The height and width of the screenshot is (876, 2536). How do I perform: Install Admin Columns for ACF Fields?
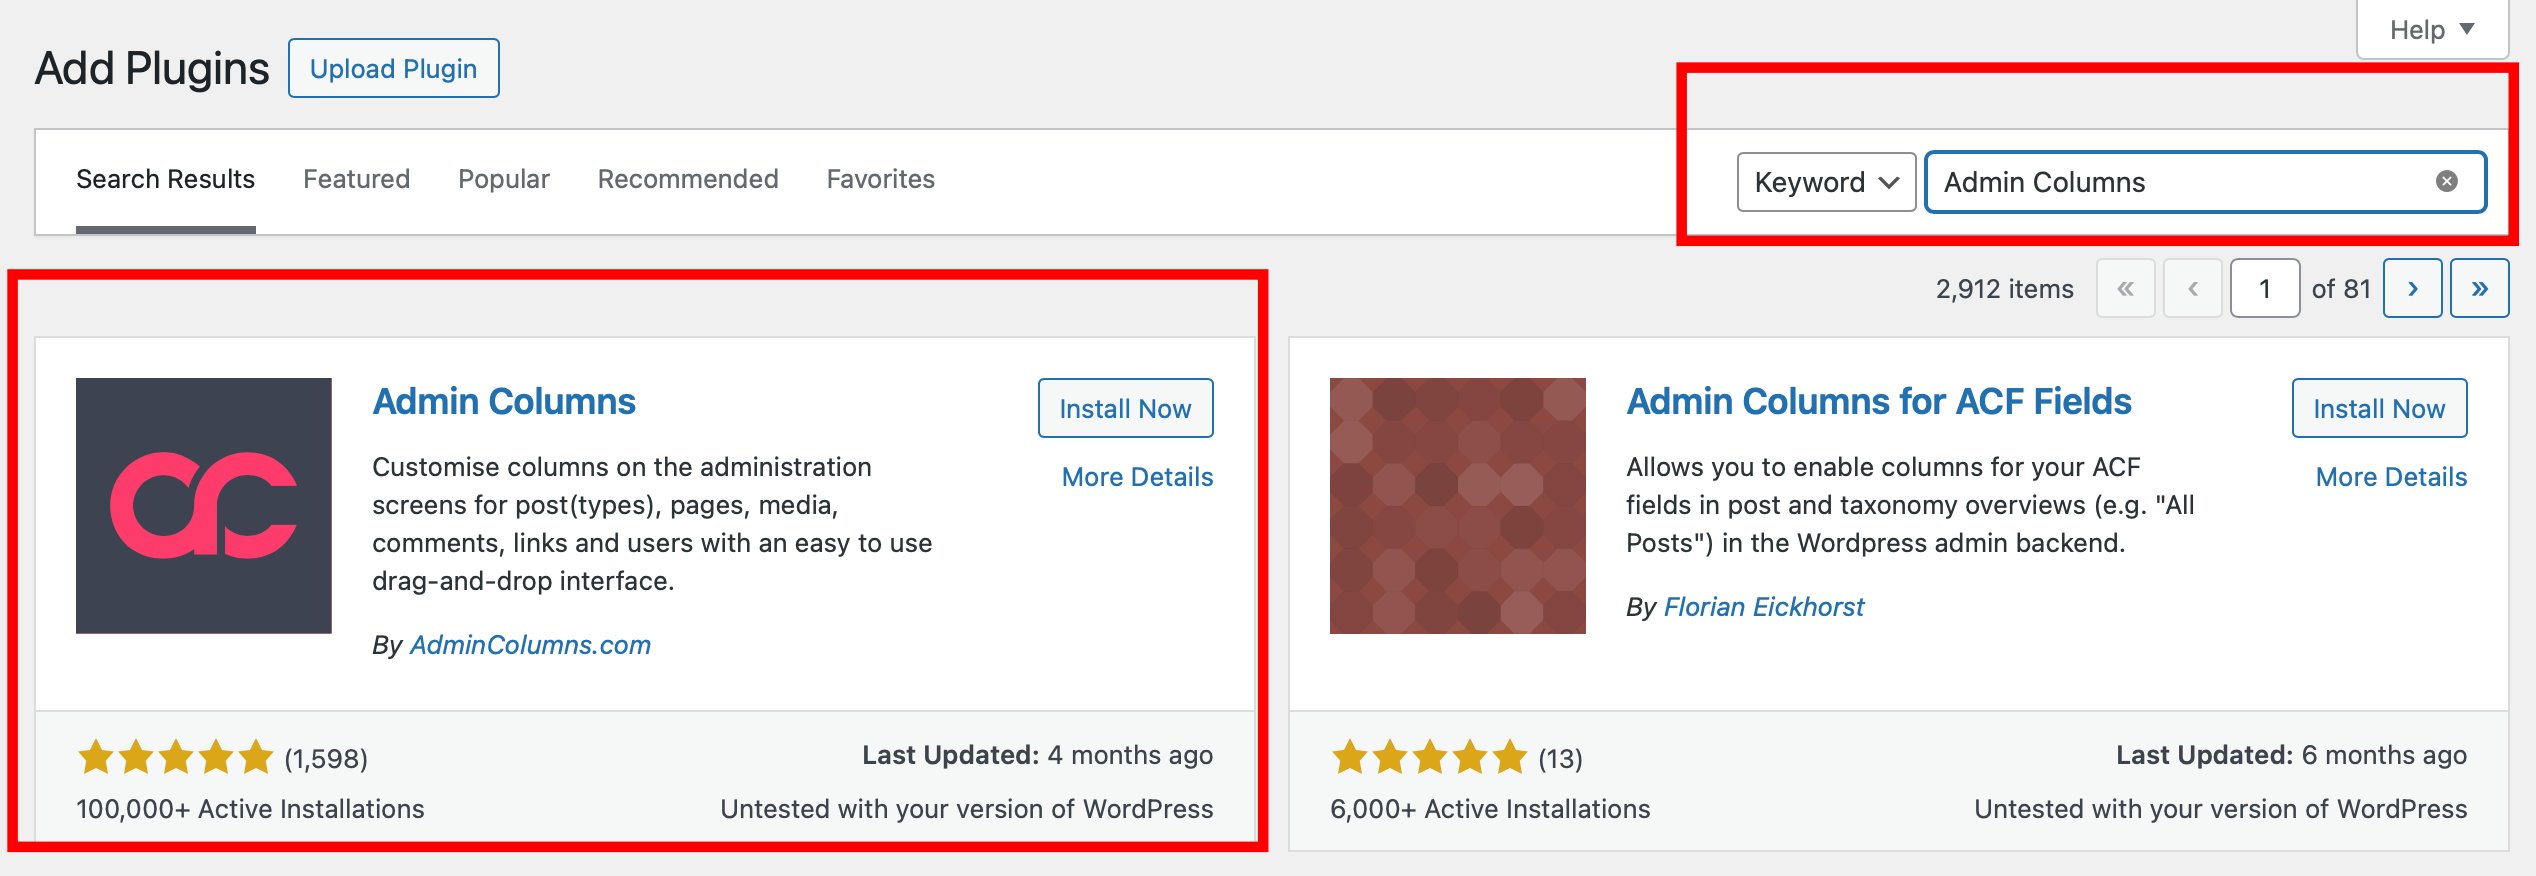[2379, 408]
